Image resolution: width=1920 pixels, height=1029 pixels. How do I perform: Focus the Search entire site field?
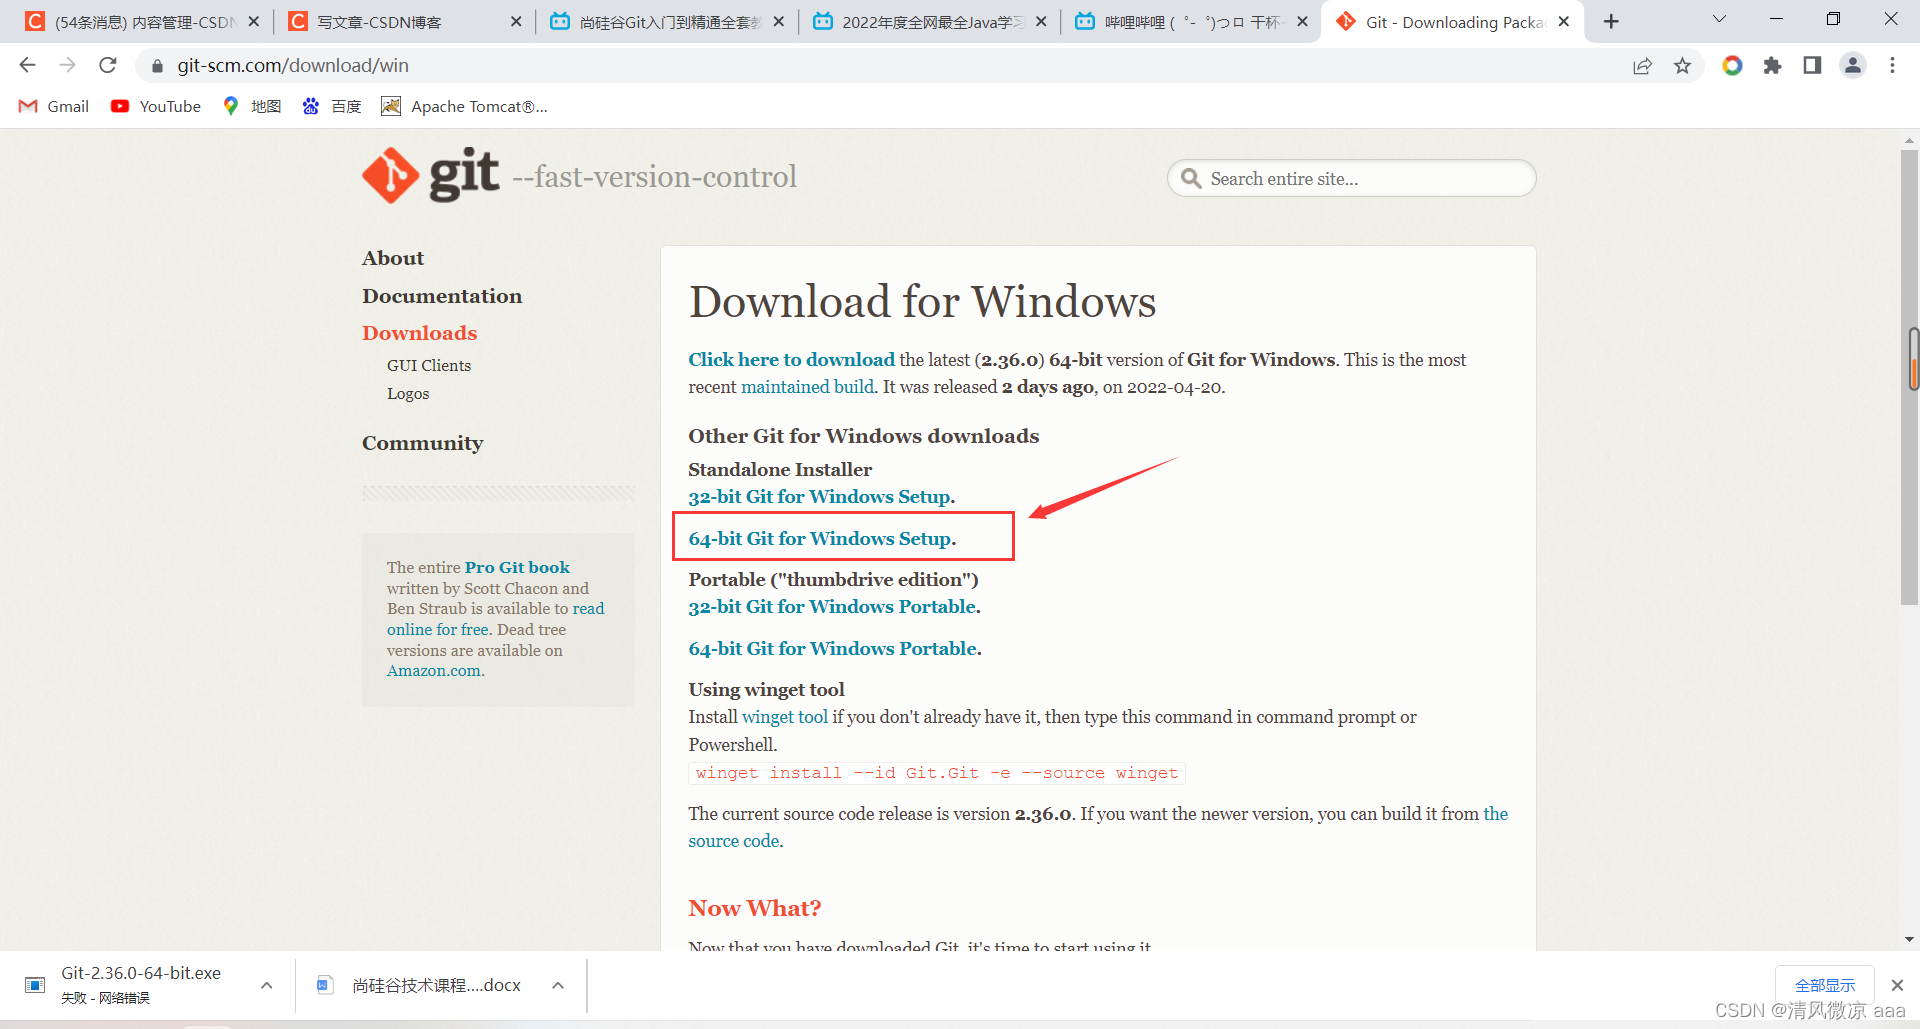(x=1351, y=179)
